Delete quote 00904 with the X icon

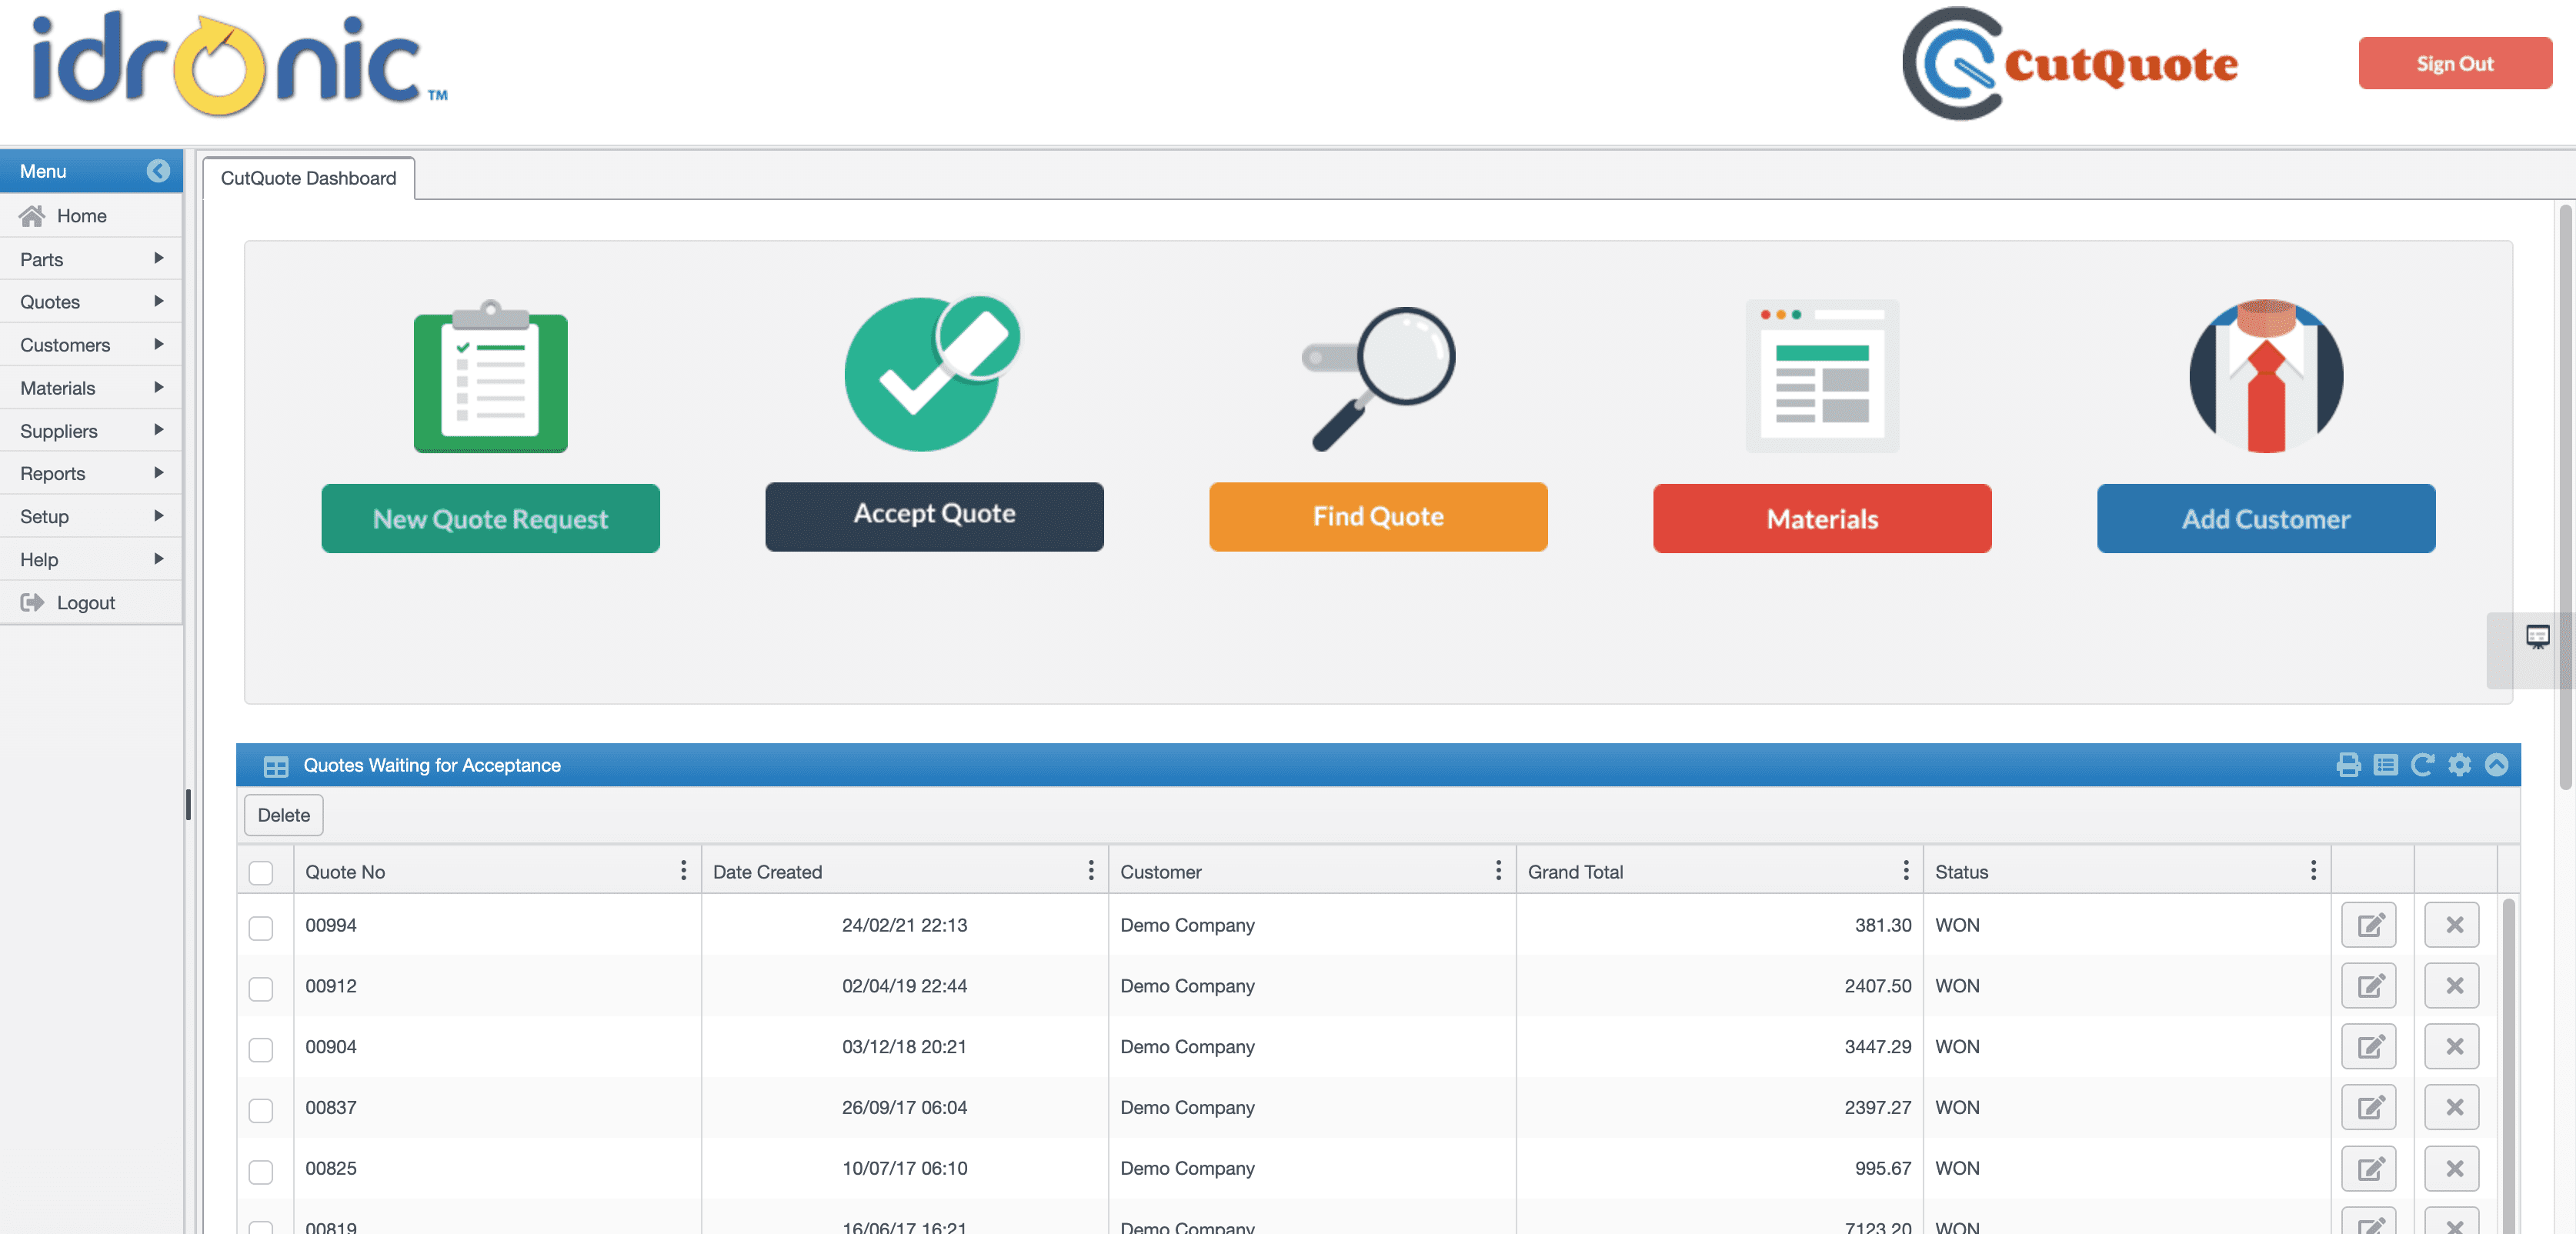2452,1047
